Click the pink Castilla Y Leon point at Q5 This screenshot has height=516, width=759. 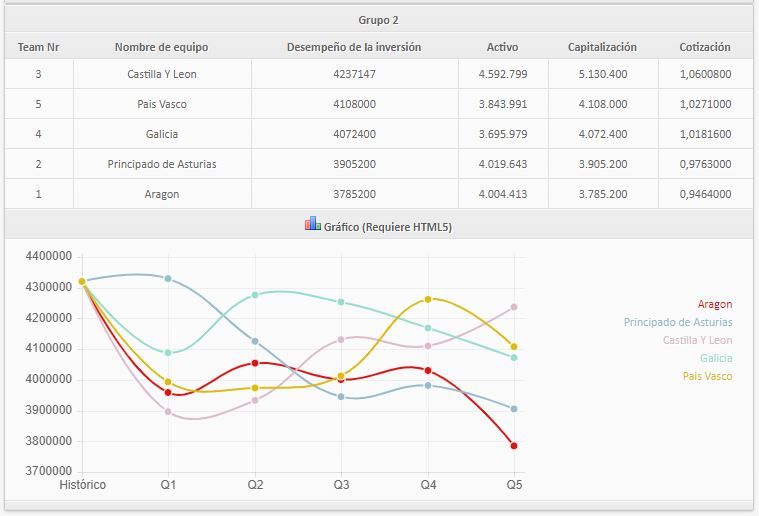(x=514, y=307)
